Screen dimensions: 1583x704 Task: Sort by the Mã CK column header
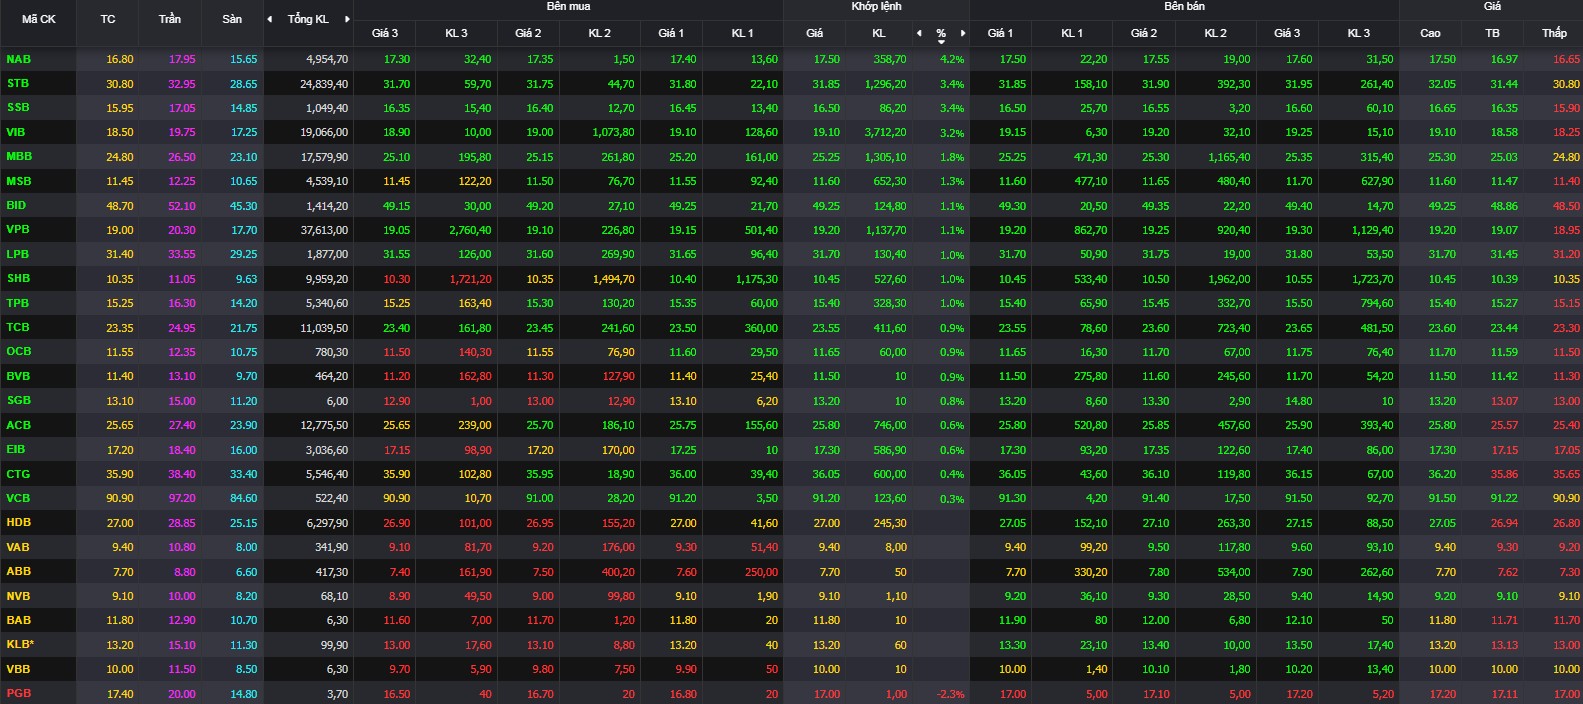pos(39,19)
